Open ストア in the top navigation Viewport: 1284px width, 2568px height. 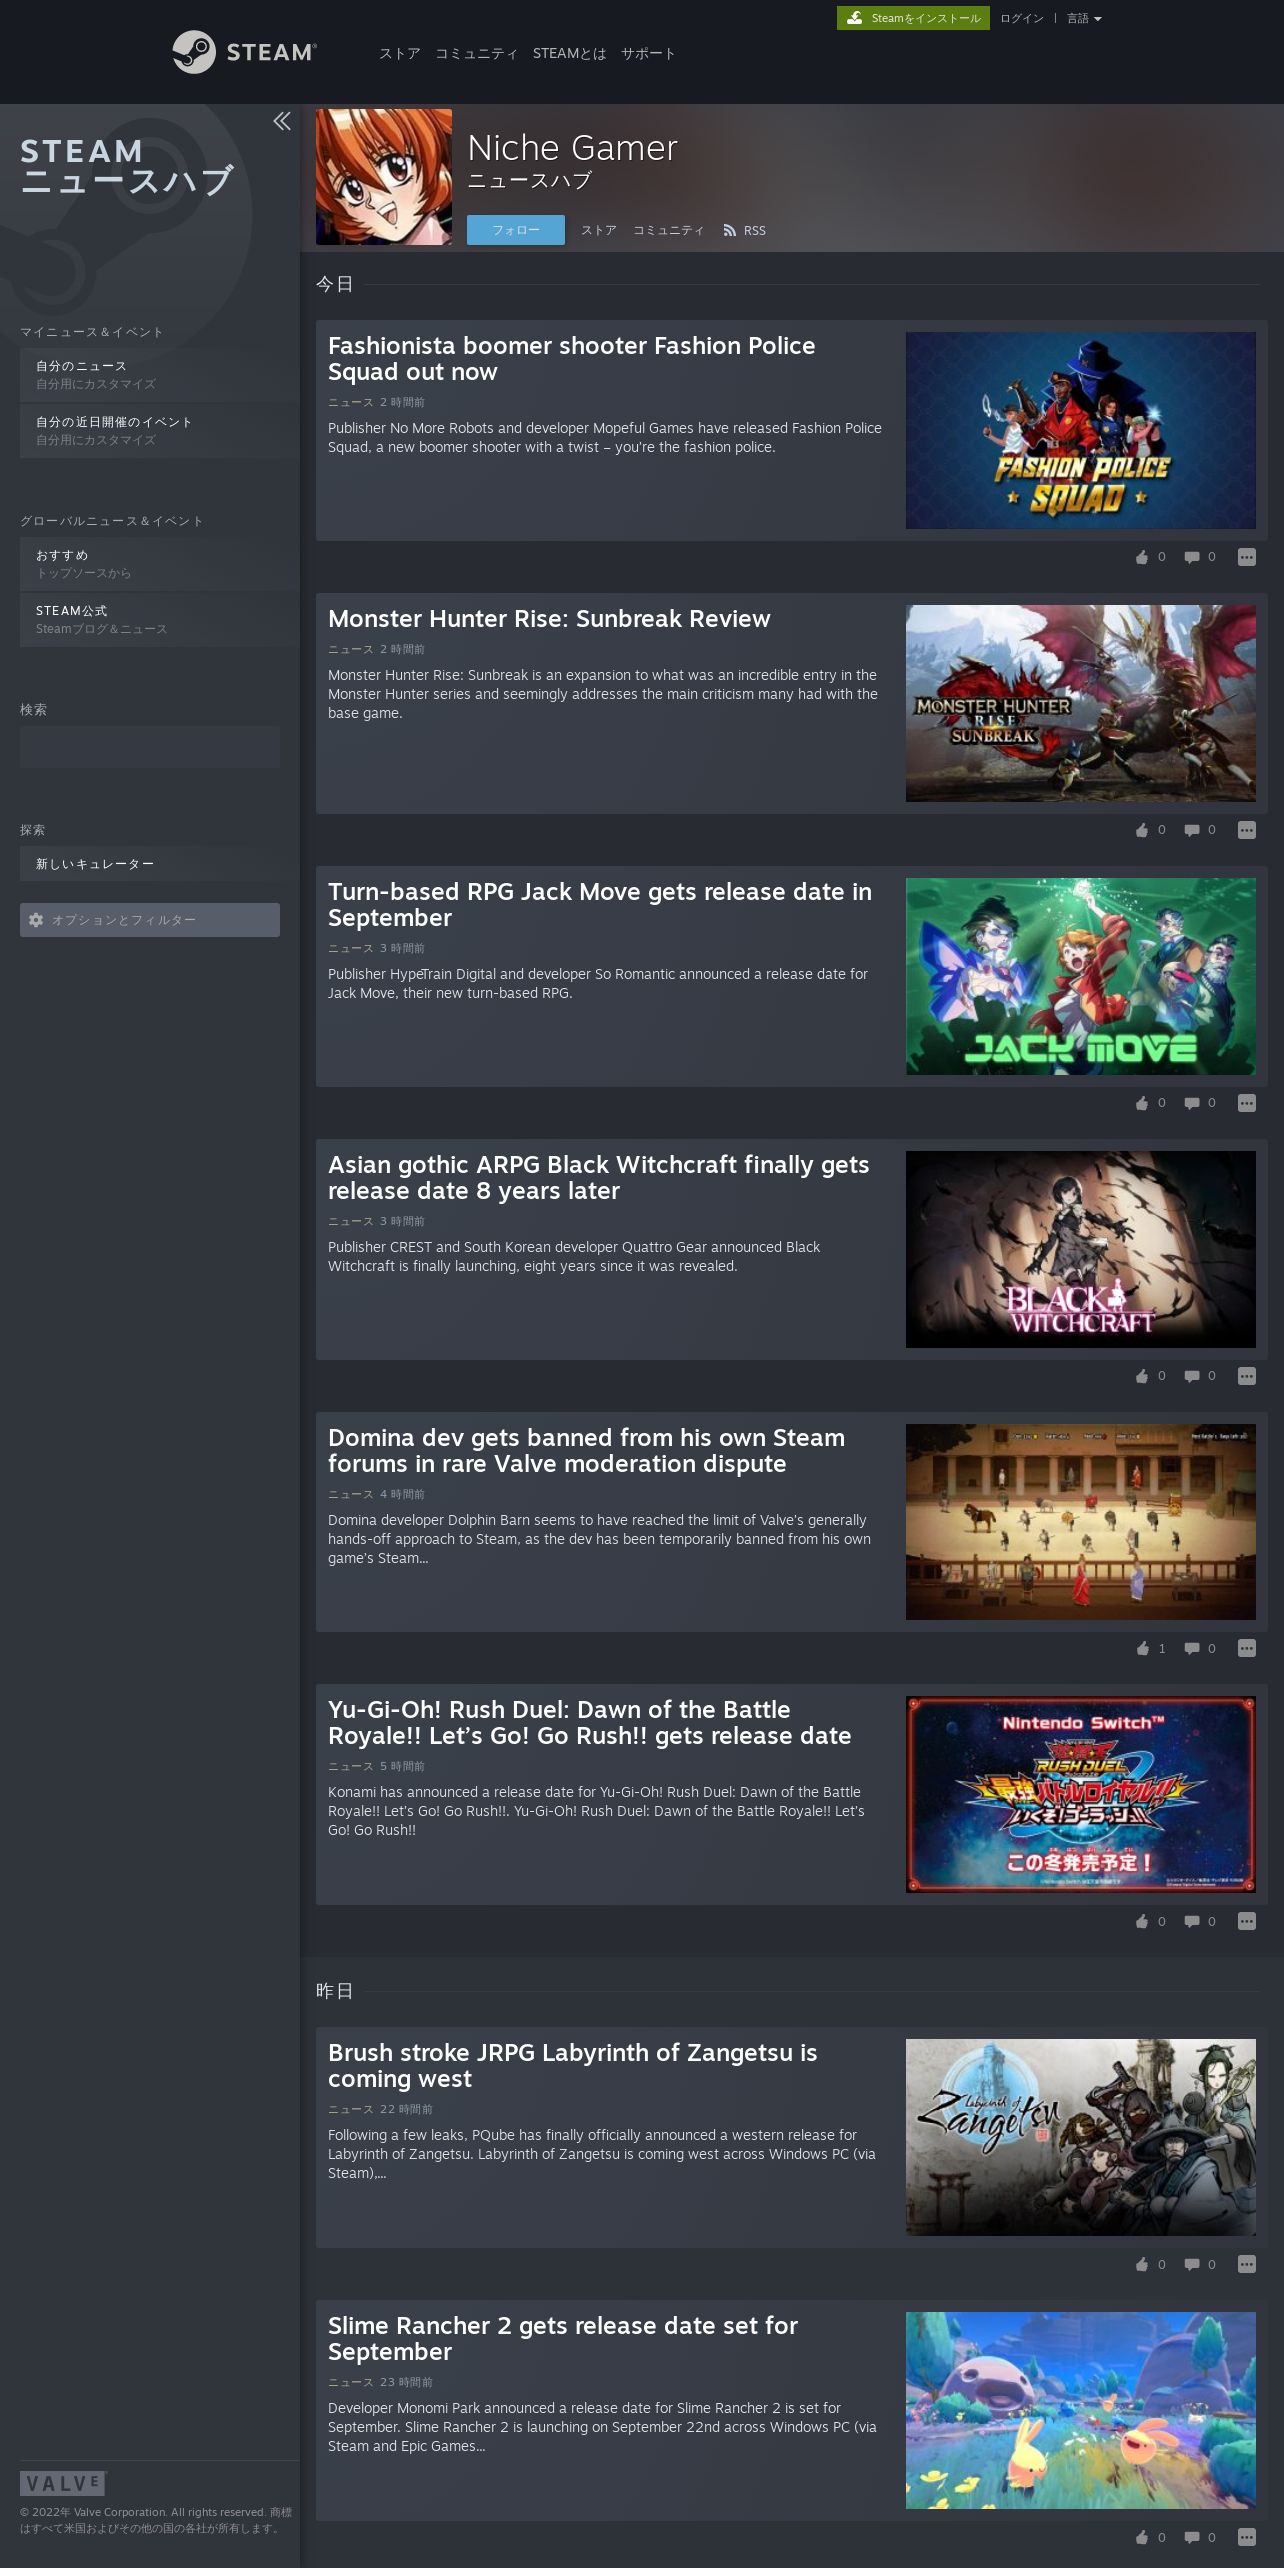click(400, 53)
